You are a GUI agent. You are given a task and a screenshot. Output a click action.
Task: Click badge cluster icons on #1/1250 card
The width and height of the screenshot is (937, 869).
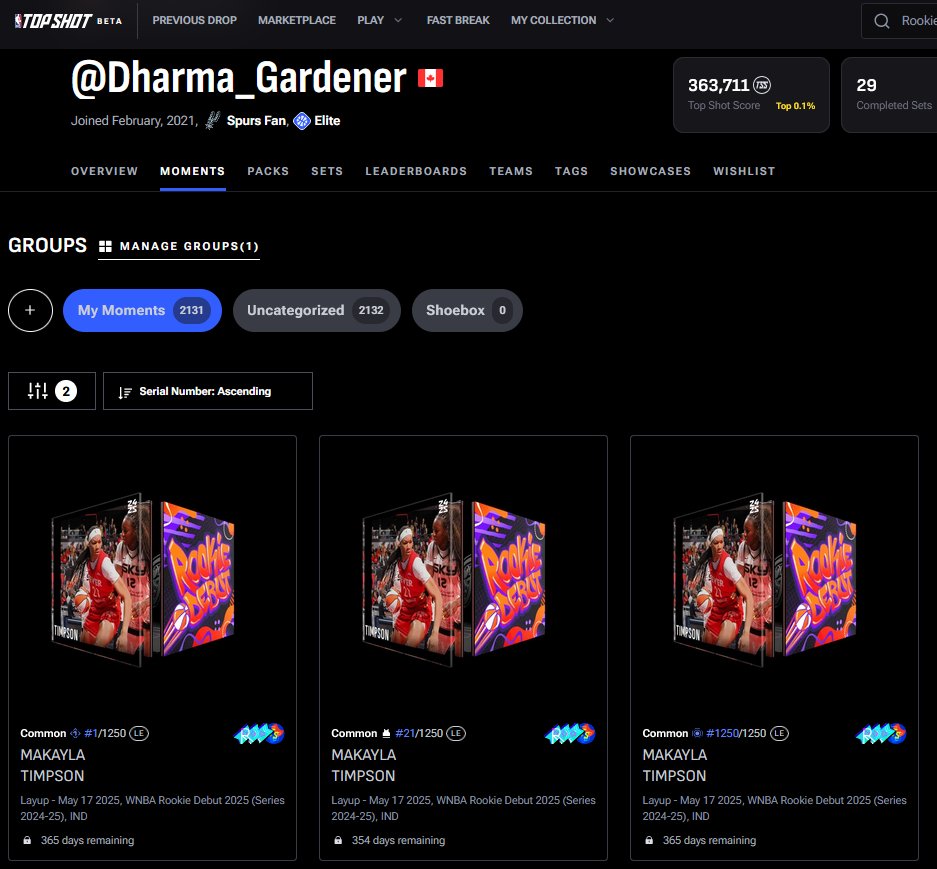(x=259, y=733)
